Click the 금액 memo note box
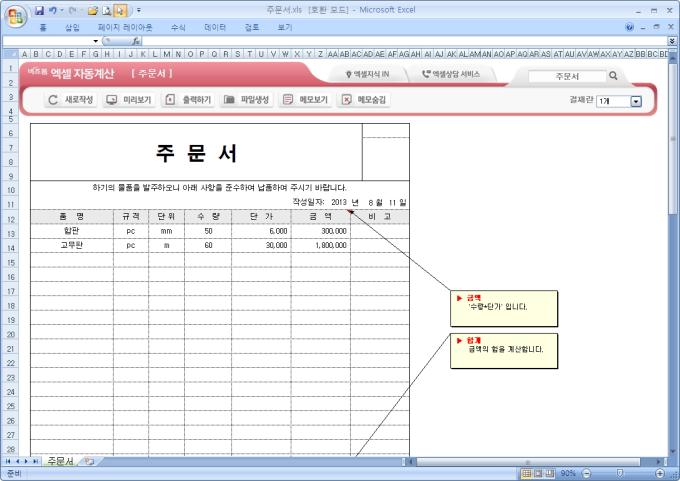 (x=504, y=308)
